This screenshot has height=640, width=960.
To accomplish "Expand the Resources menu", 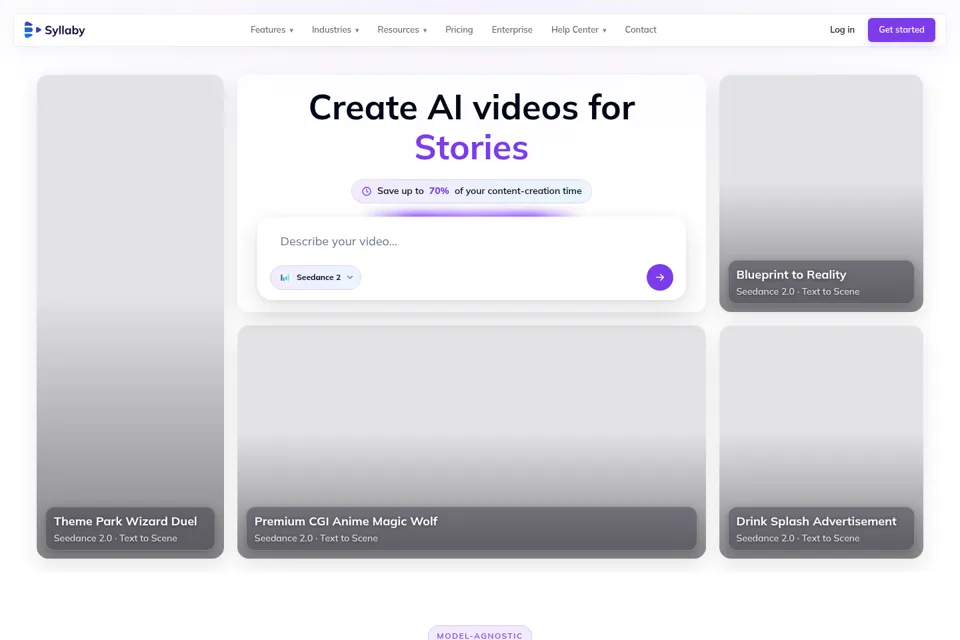I will point(402,29).
